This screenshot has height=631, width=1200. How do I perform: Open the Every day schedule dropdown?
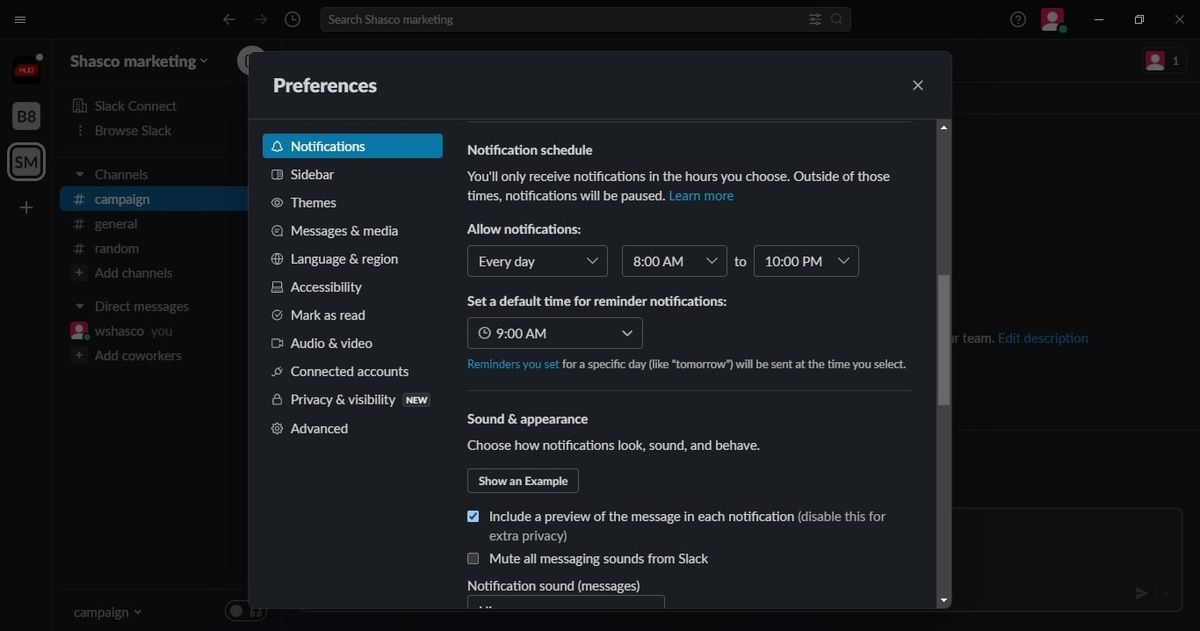537,261
